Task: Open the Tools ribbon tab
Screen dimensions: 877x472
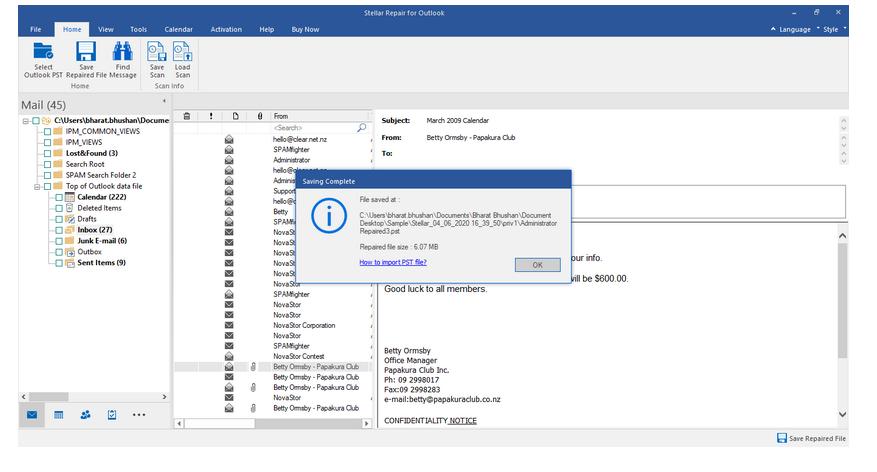Action: point(138,29)
